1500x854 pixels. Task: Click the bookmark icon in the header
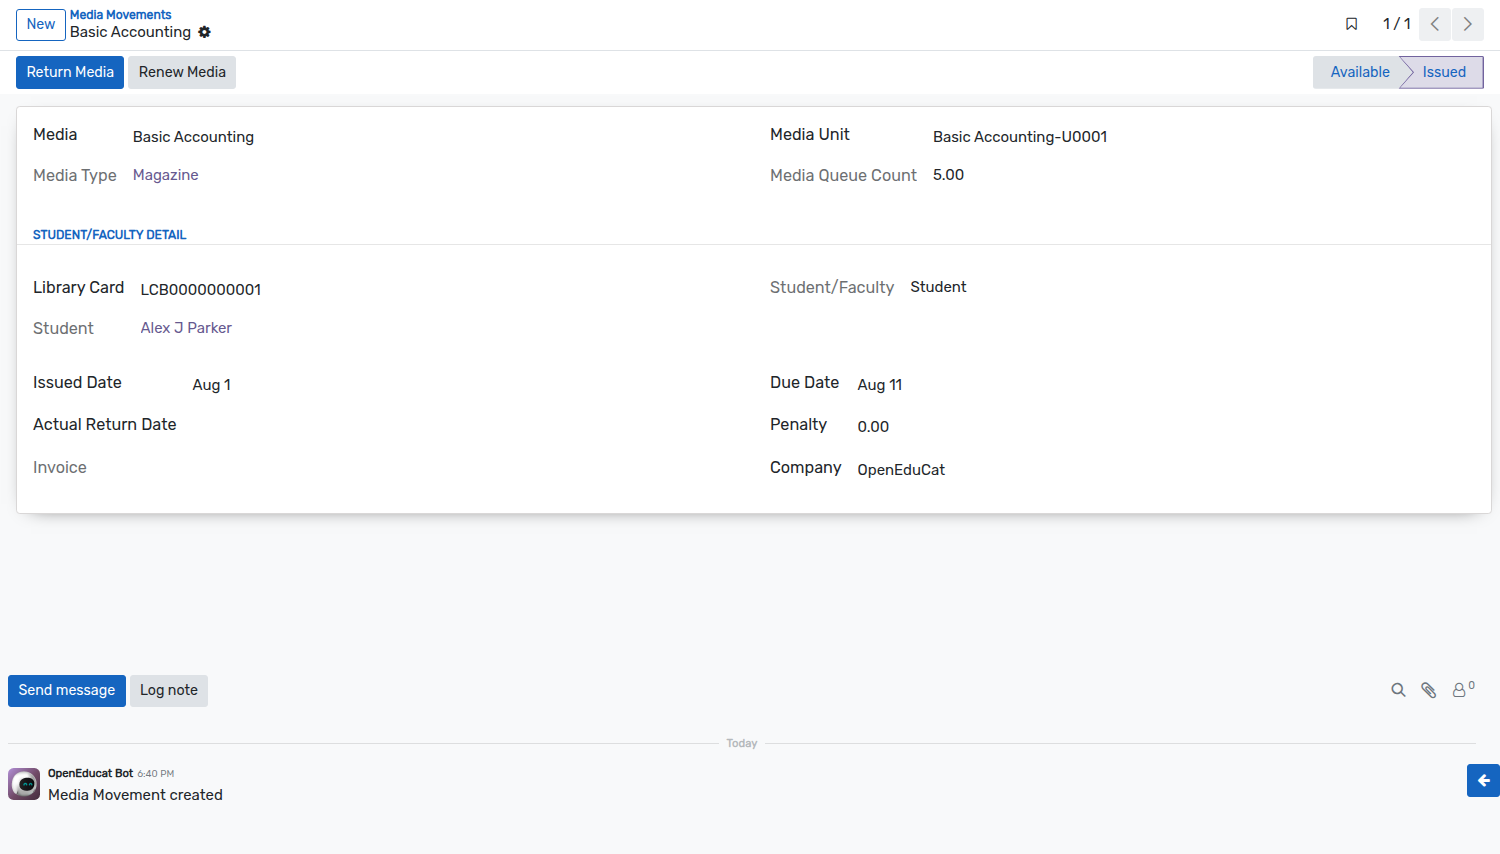(1351, 24)
